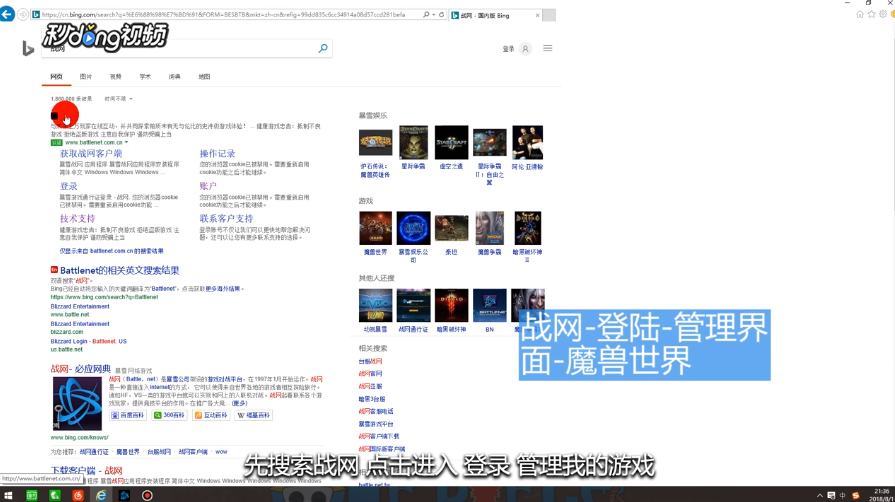Click 炉石传说 Hearthstone thumbnail
The image size is (895, 502).
(x=375, y=143)
